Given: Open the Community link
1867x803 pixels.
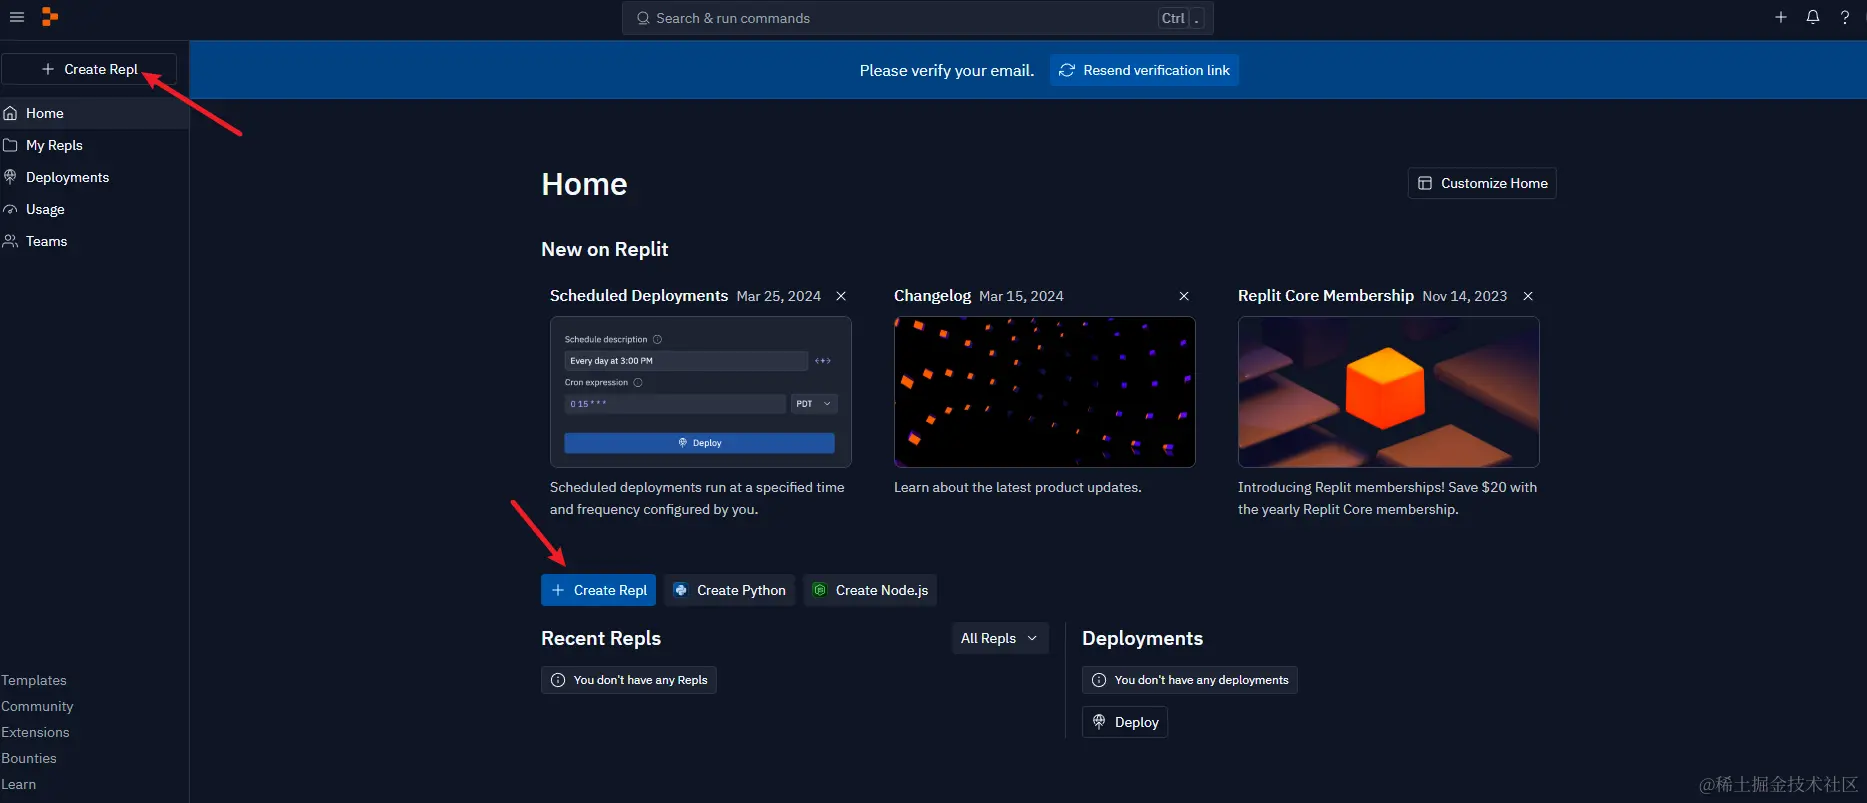Looking at the screenshot, I should tap(37, 706).
